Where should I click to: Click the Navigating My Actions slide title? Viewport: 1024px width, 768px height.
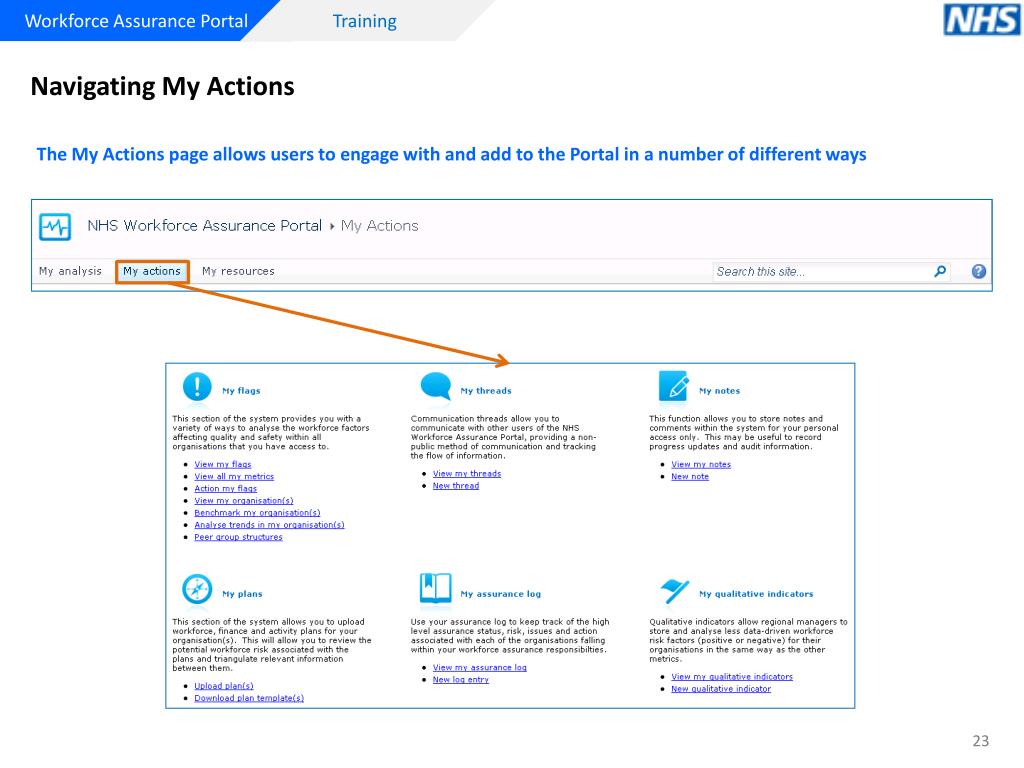tap(163, 87)
